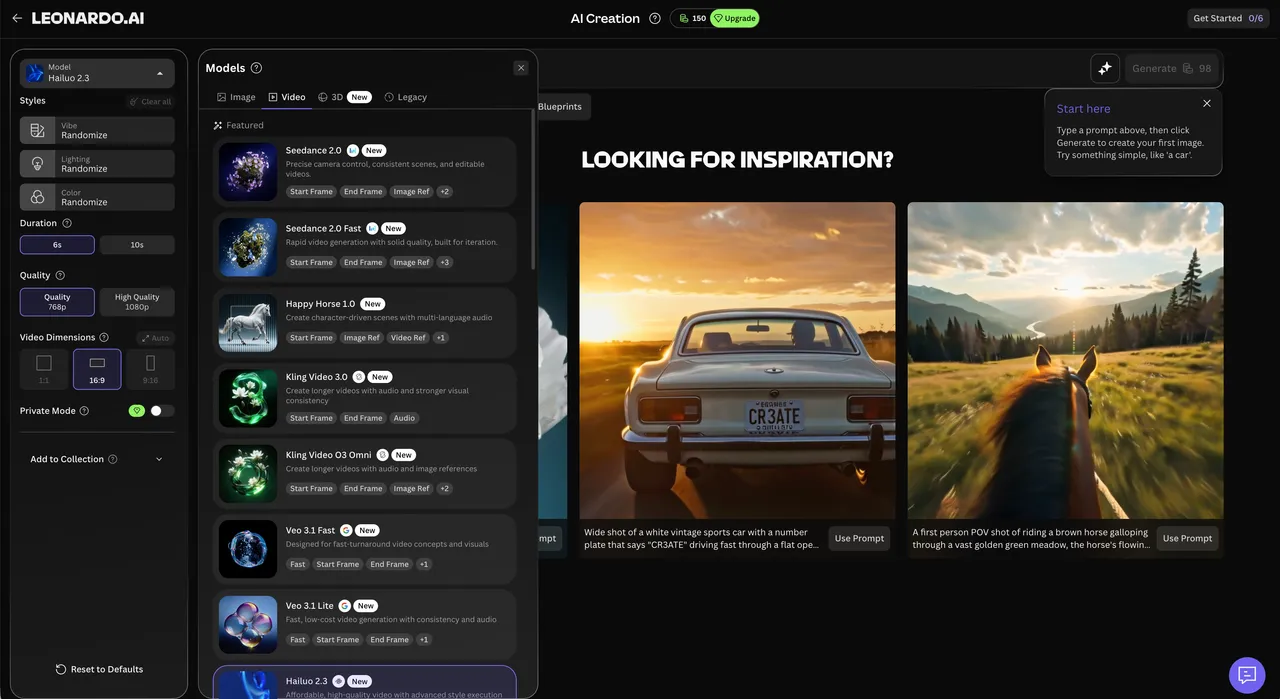
Task: Click the Seedance 2.0 Fast thumbnail
Action: (248, 247)
